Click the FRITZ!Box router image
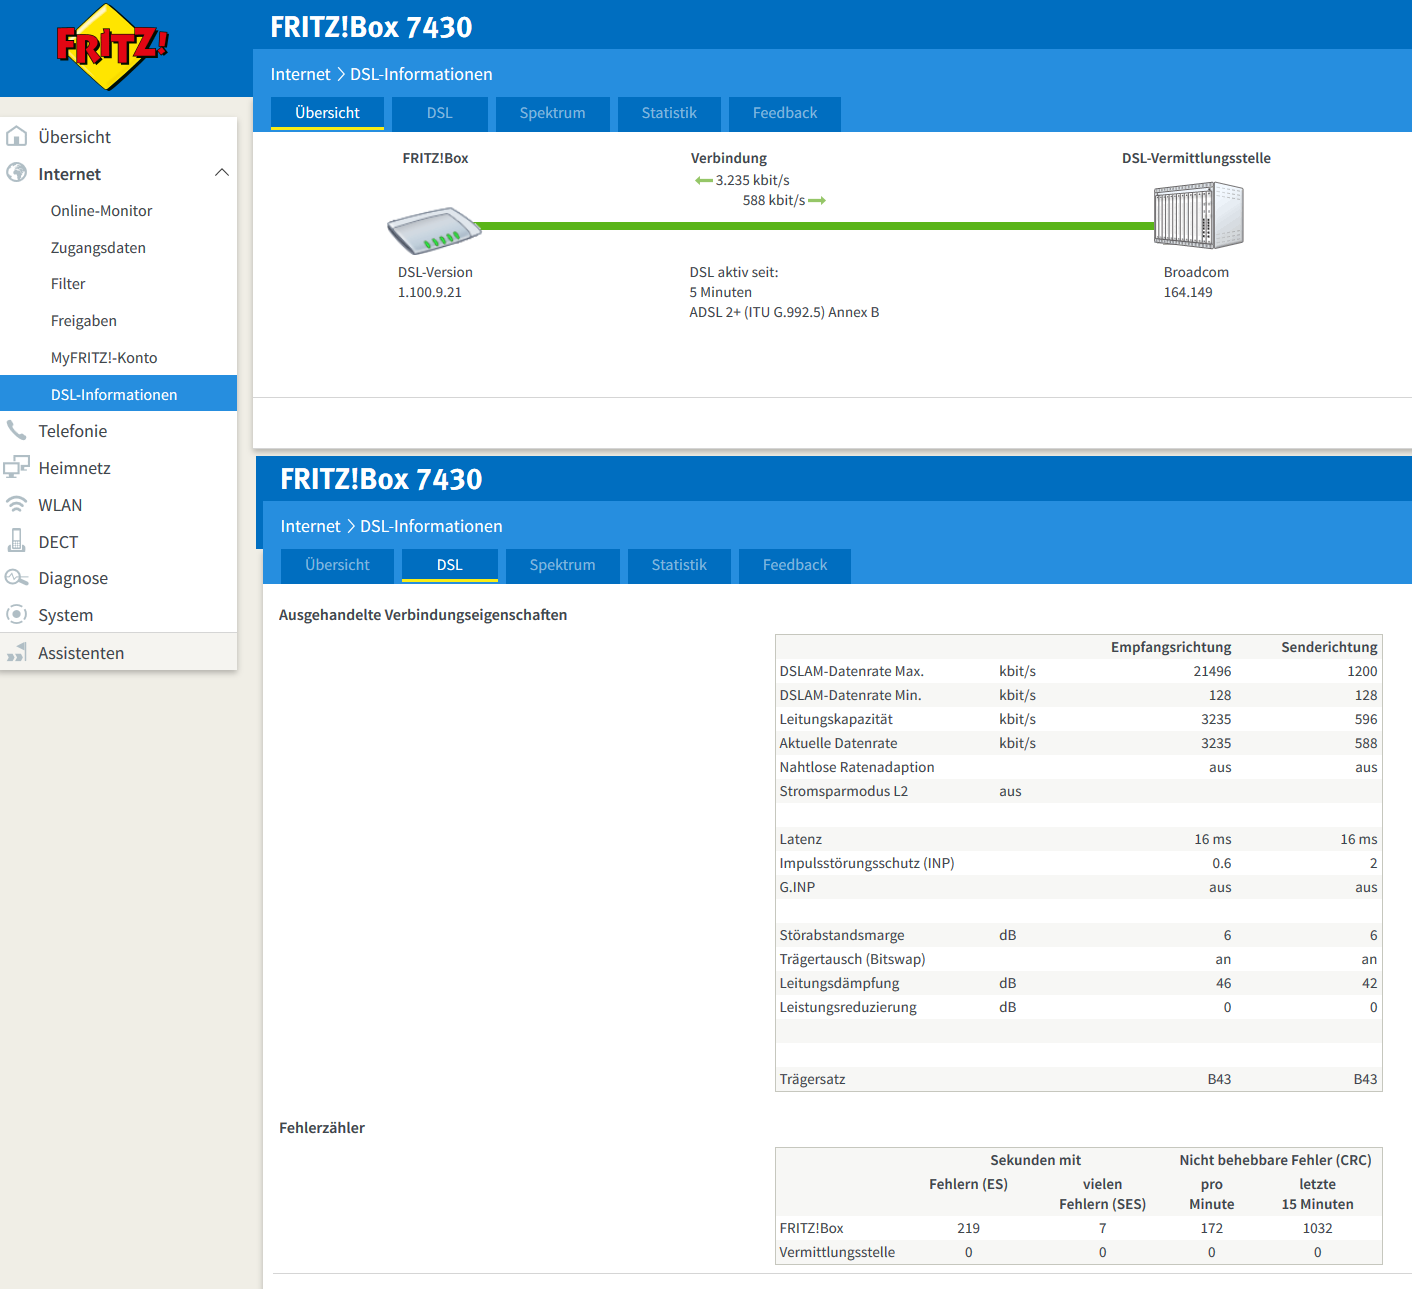1412x1289 pixels. click(435, 230)
